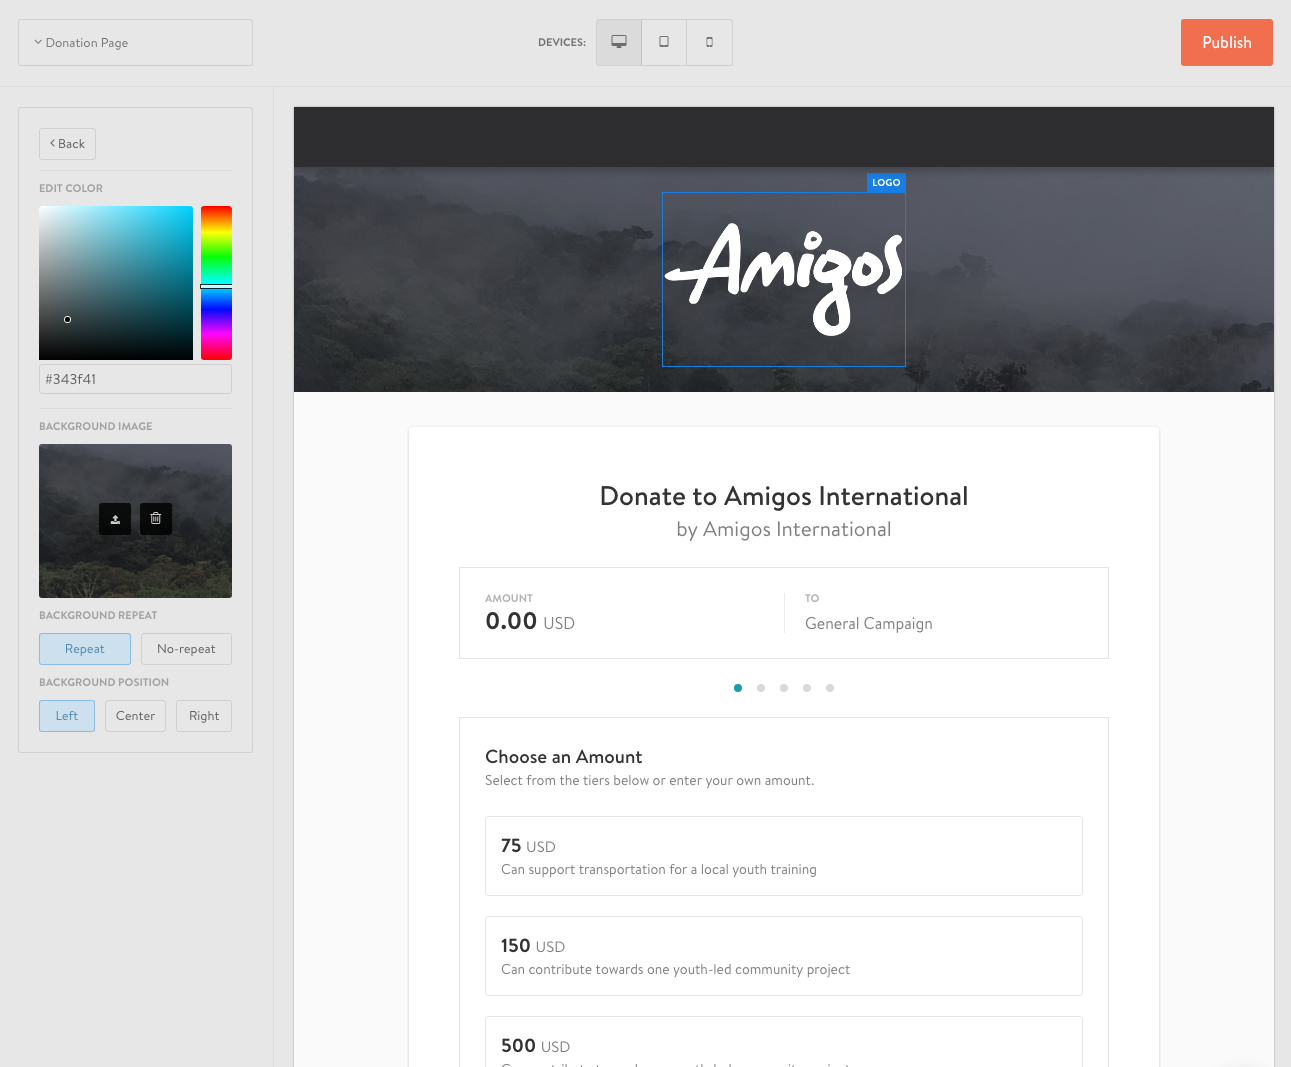Select the desktop device preview icon
This screenshot has height=1067, width=1291.
619,42
